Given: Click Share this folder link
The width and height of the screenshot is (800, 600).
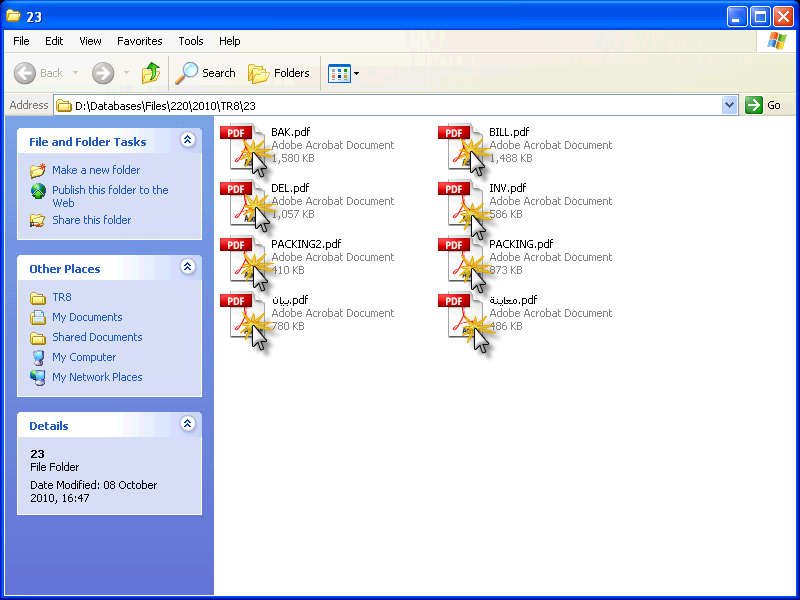Looking at the screenshot, I should (x=91, y=220).
